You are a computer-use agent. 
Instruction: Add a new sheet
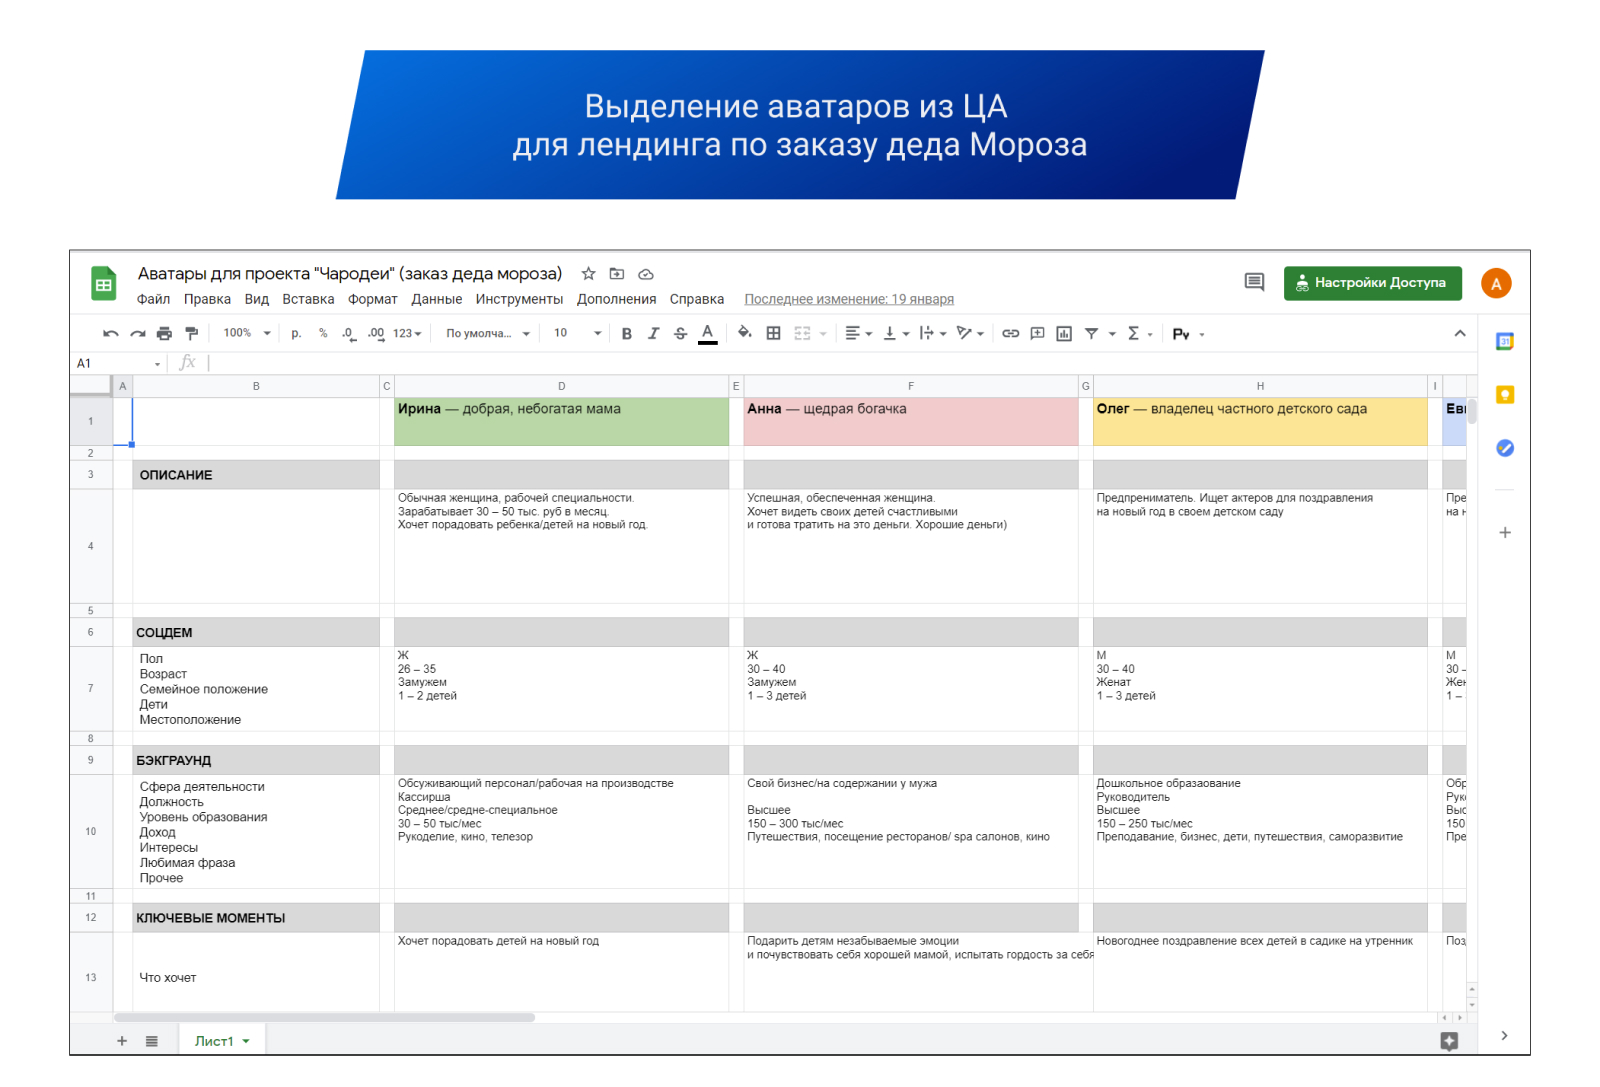[x=122, y=1041]
